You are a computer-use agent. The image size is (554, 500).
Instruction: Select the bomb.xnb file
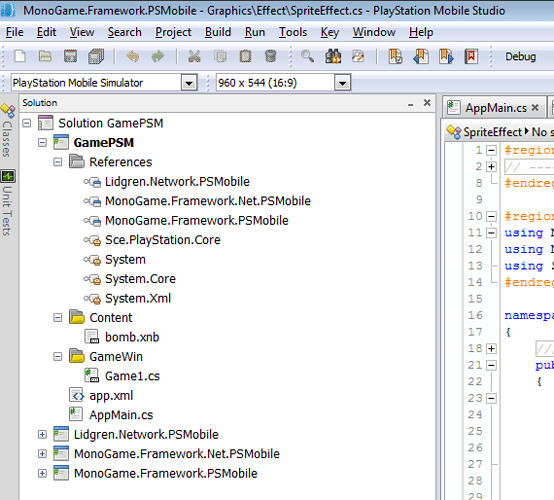132,337
